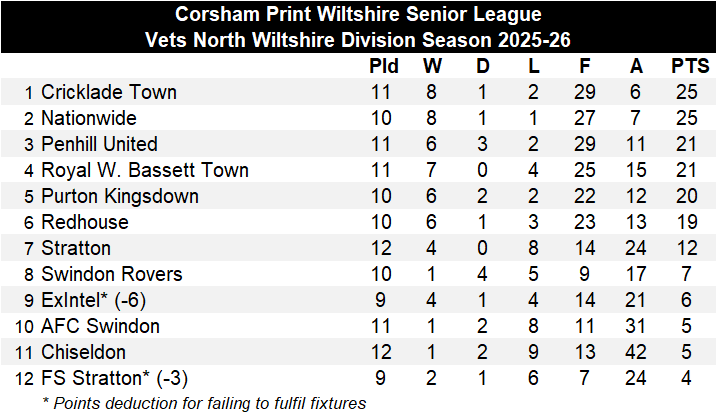The image size is (716, 415).
Task: Click FS Stratton* (-3) team entry
Action: click(114, 378)
